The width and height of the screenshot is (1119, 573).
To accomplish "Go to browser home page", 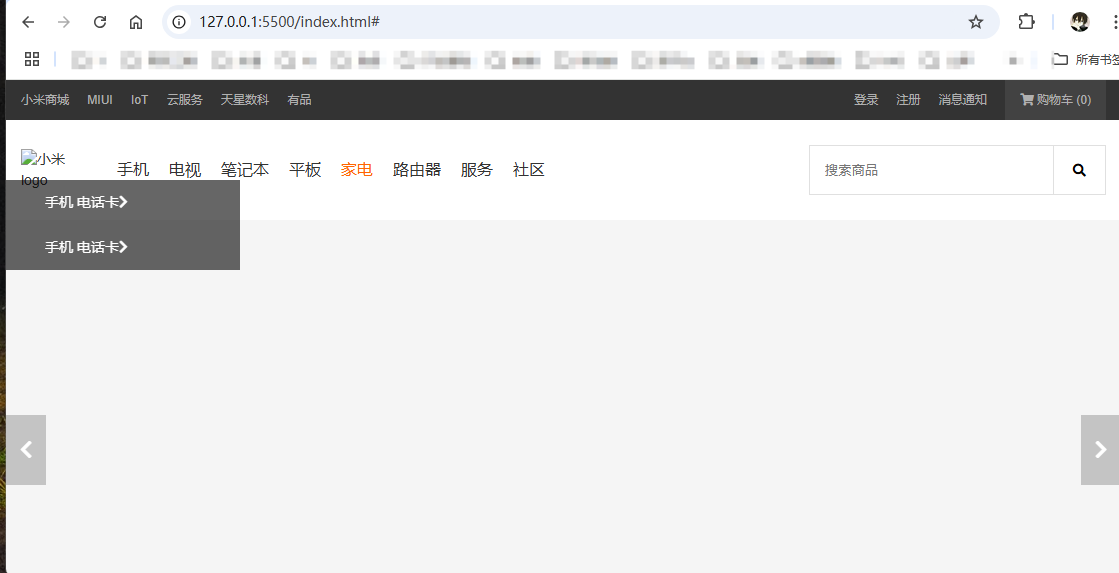I will click(x=136, y=22).
